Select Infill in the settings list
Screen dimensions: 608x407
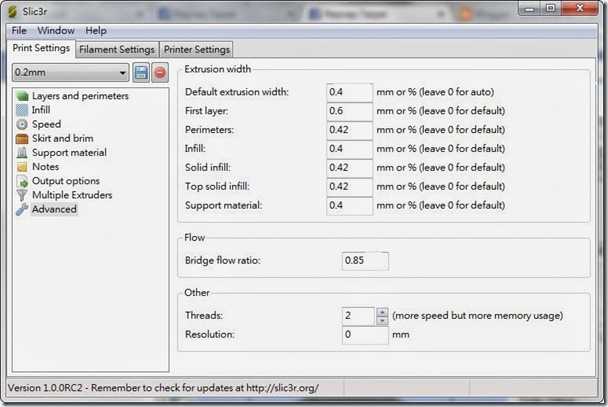pos(41,110)
